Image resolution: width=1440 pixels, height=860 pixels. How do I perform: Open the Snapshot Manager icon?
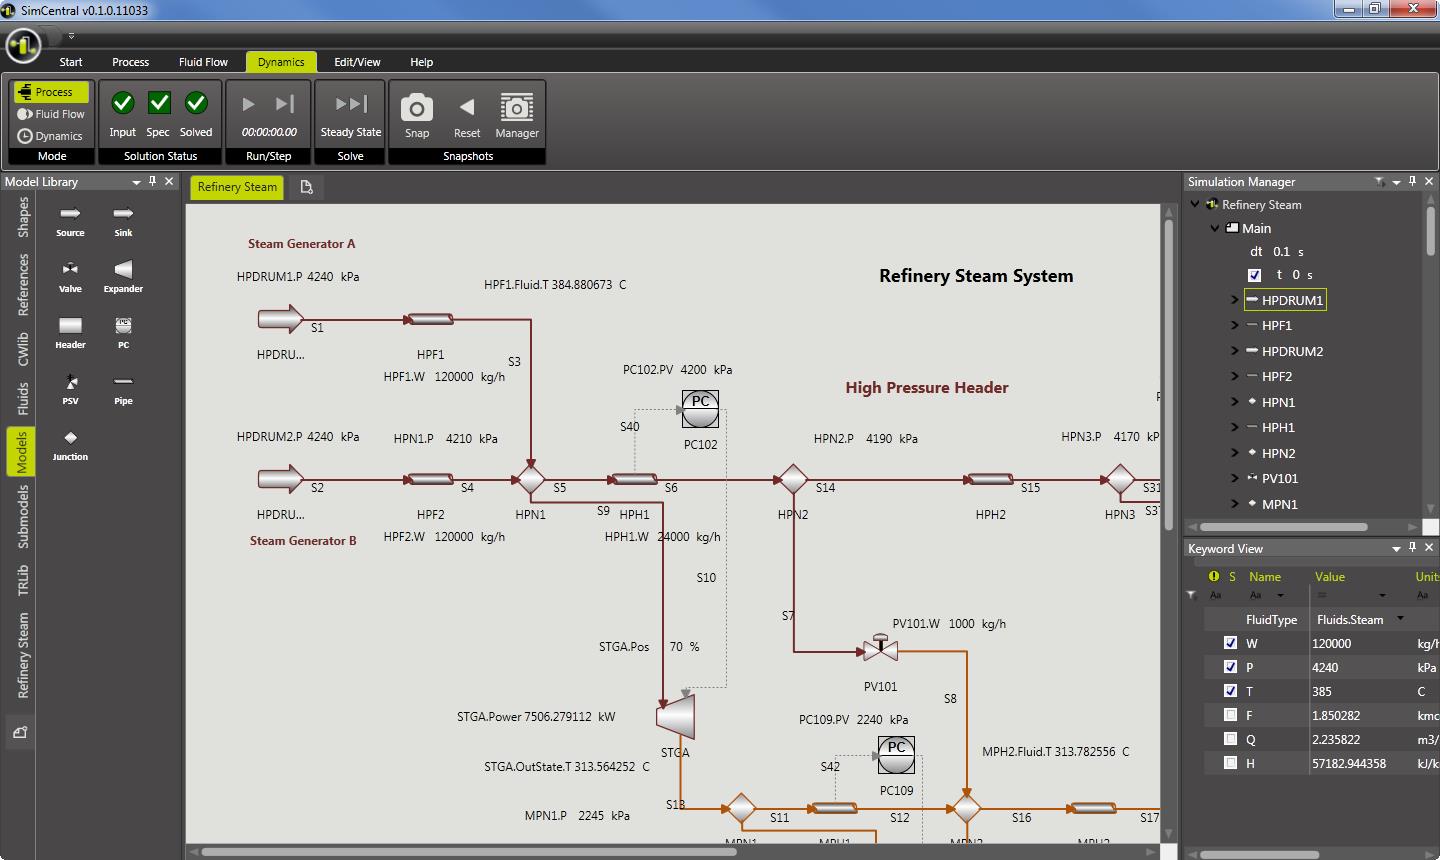coord(516,107)
